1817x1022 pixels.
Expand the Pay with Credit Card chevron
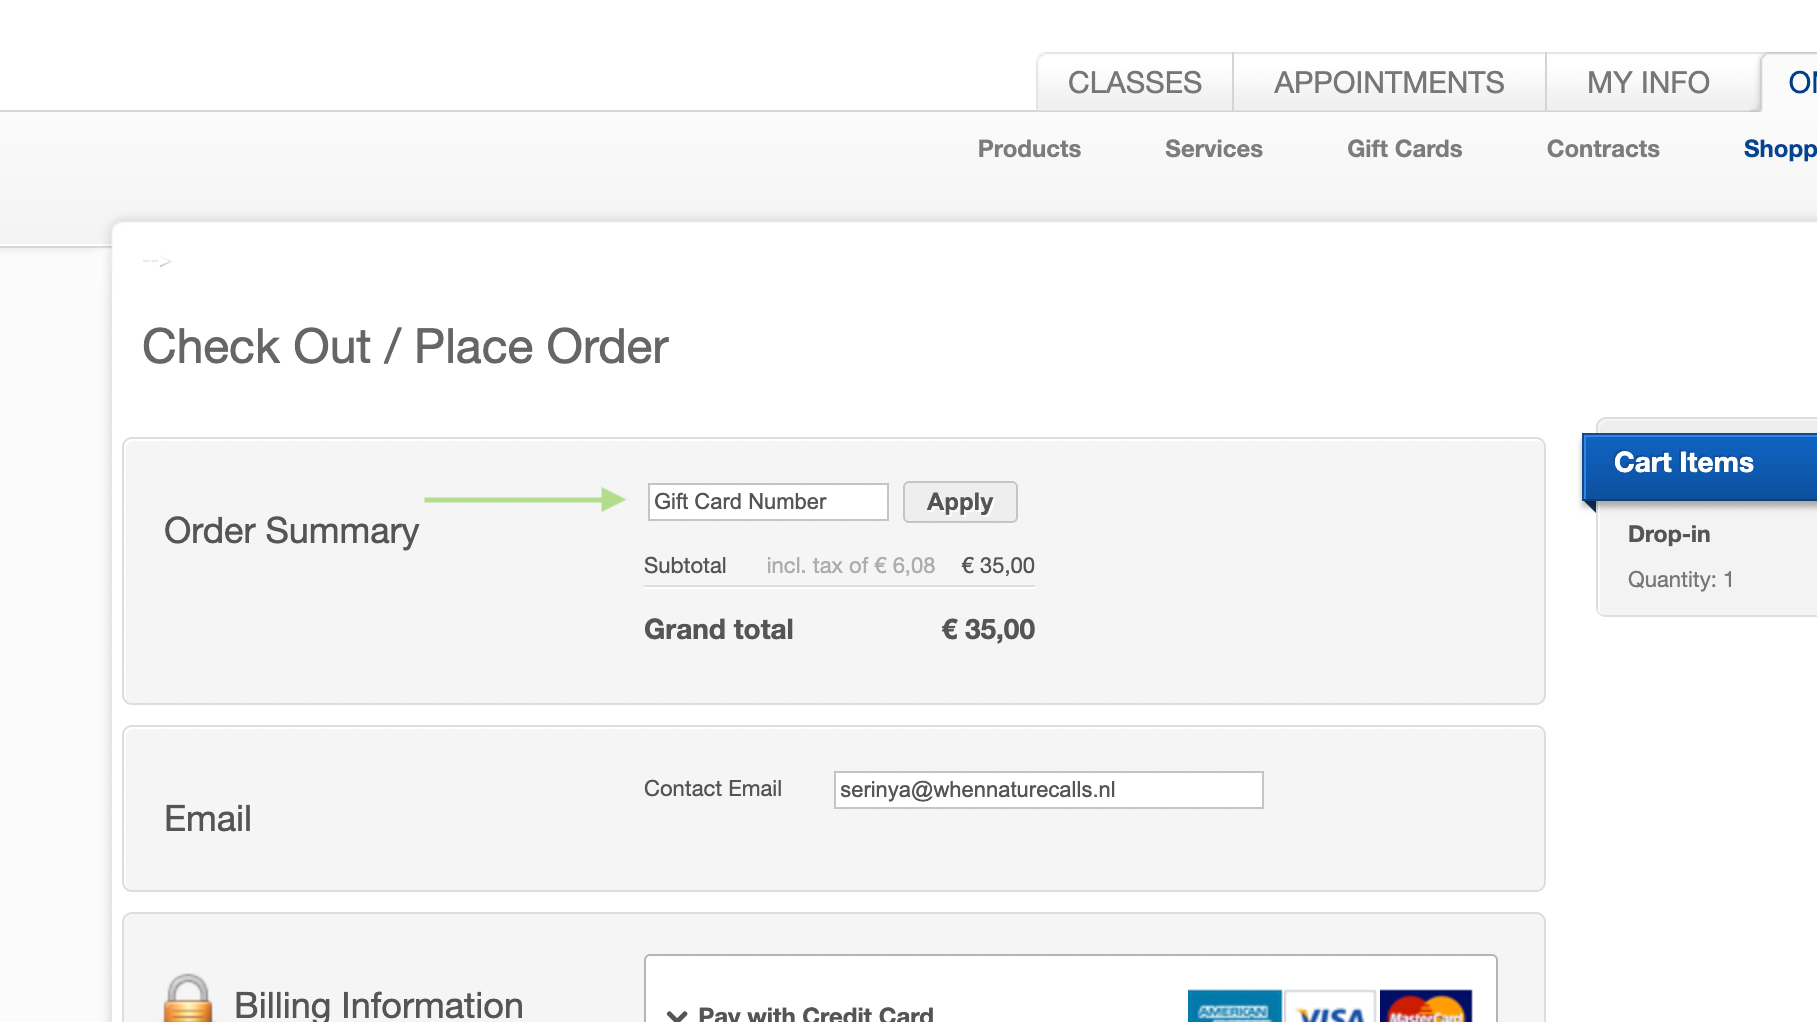(677, 1014)
